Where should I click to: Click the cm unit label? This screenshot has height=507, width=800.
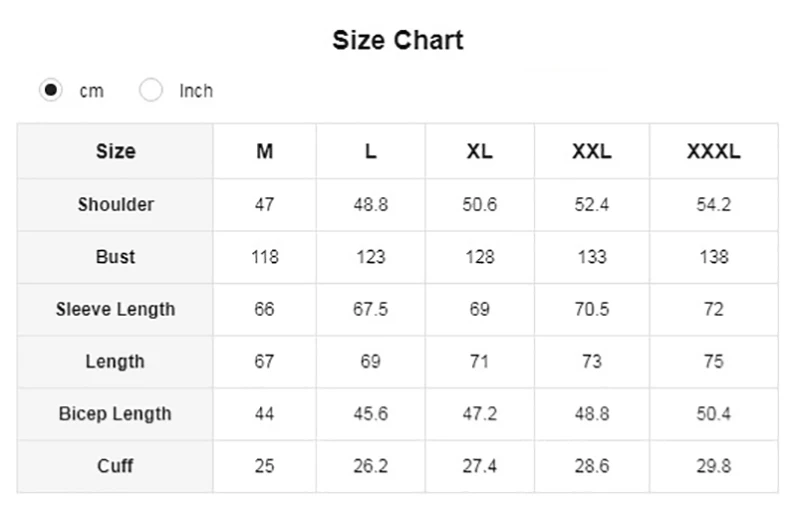click(x=91, y=91)
